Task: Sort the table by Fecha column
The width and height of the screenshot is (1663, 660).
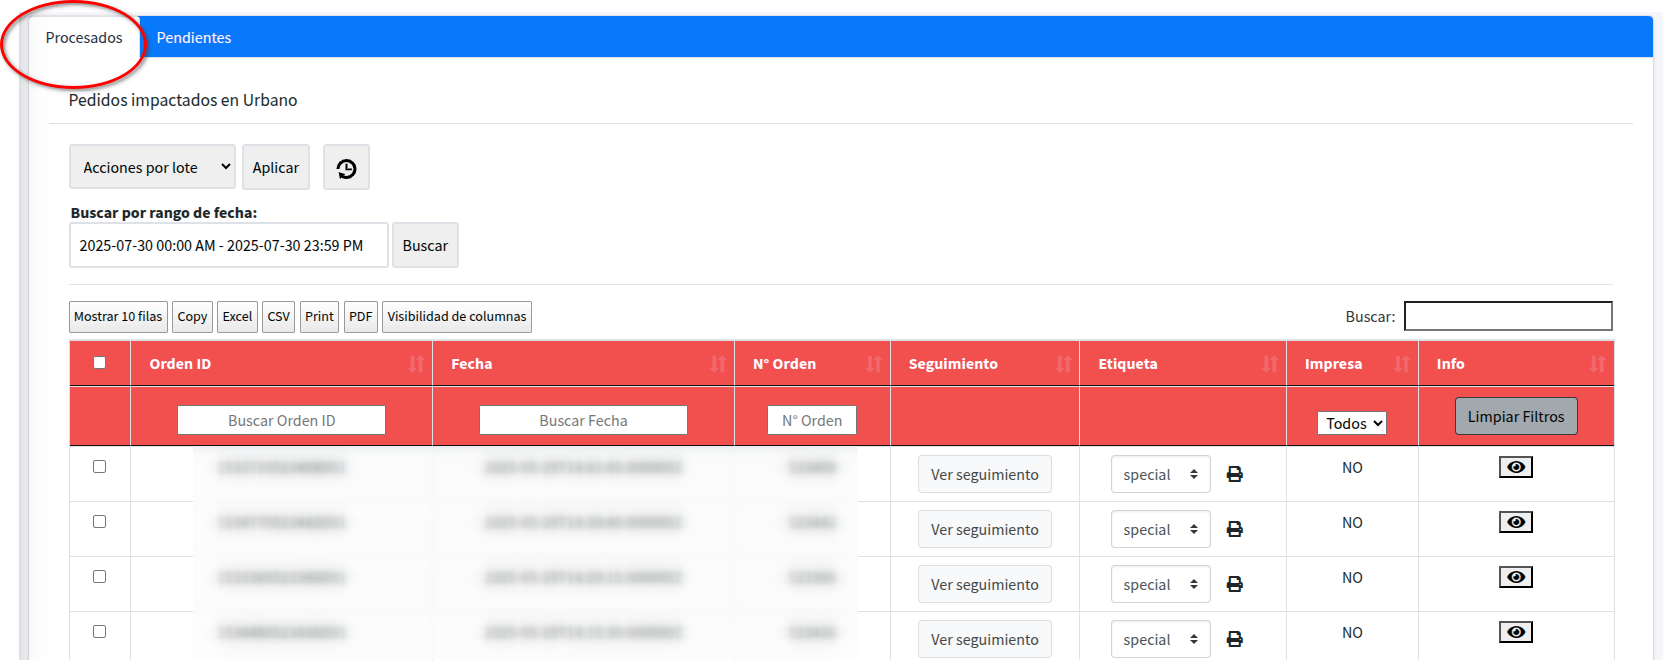Action: tap(717, 364)
